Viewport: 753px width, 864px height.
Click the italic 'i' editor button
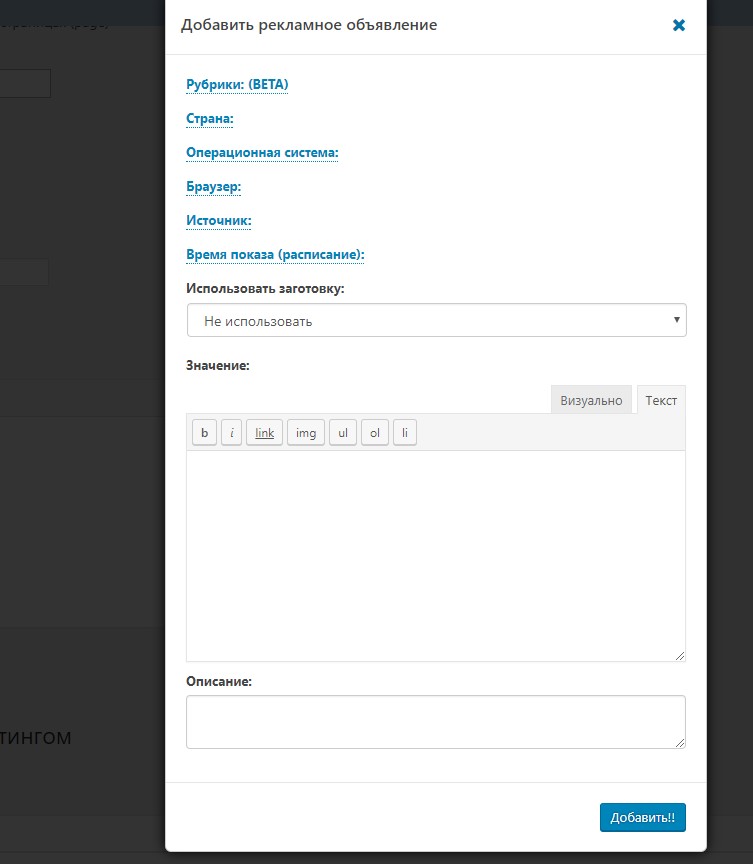[x=232, y=433]
